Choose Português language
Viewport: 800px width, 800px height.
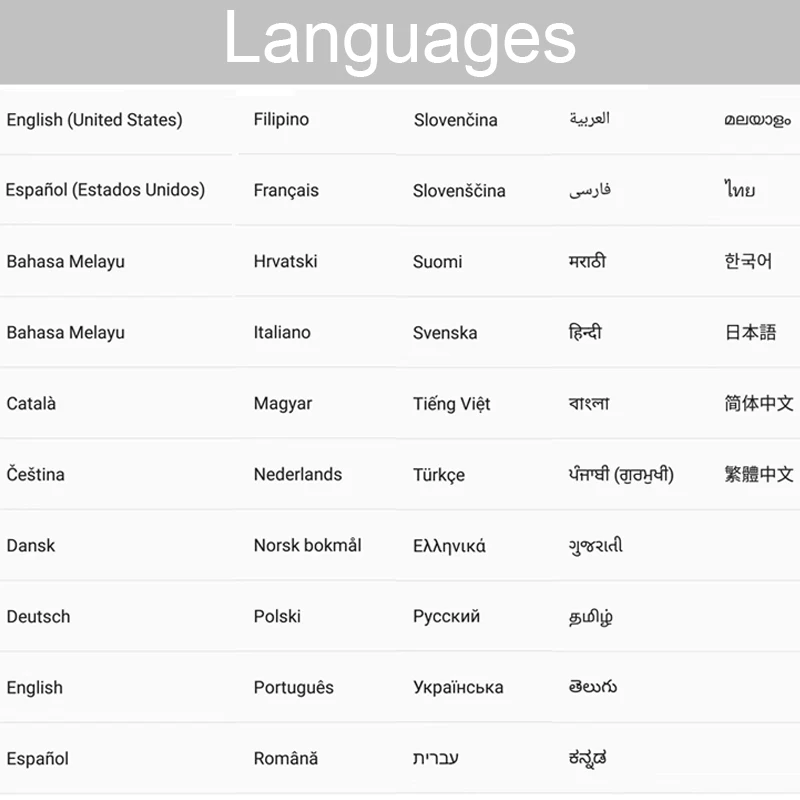[293, 687]
